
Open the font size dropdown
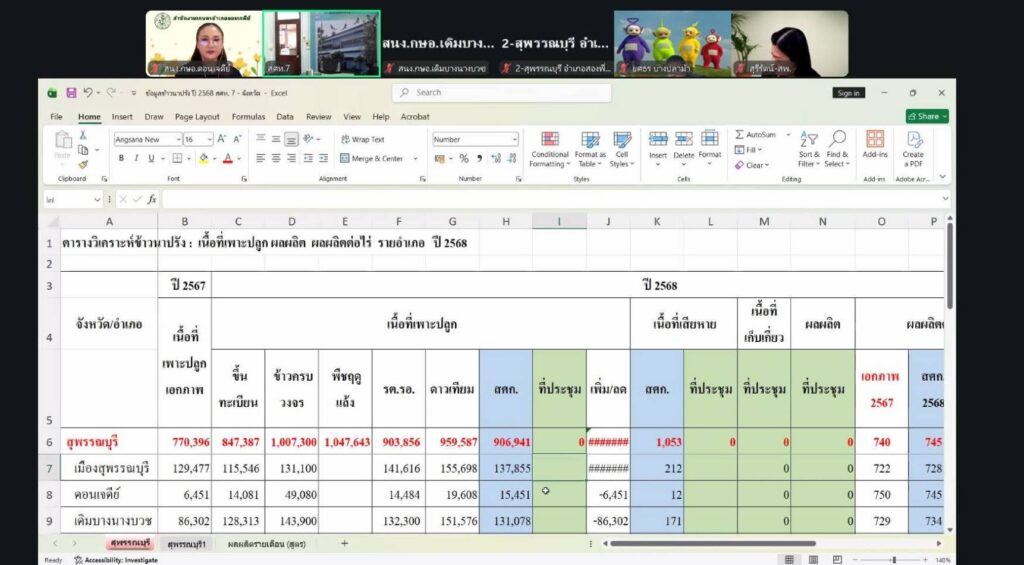(x=209, y=140)
